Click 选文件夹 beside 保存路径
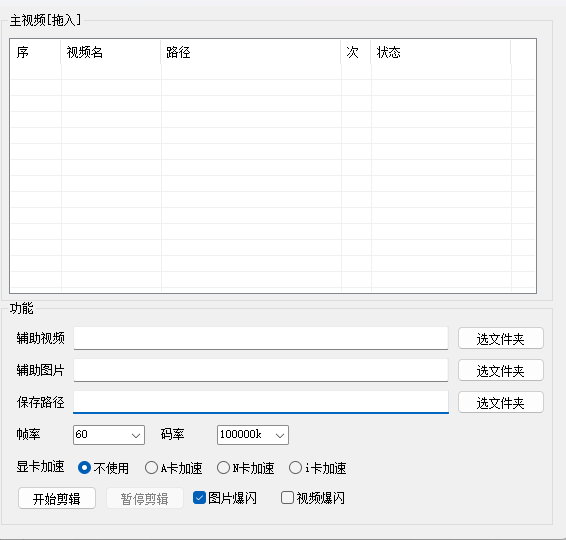Screen dimensions: 566x540 click(501, 402)
